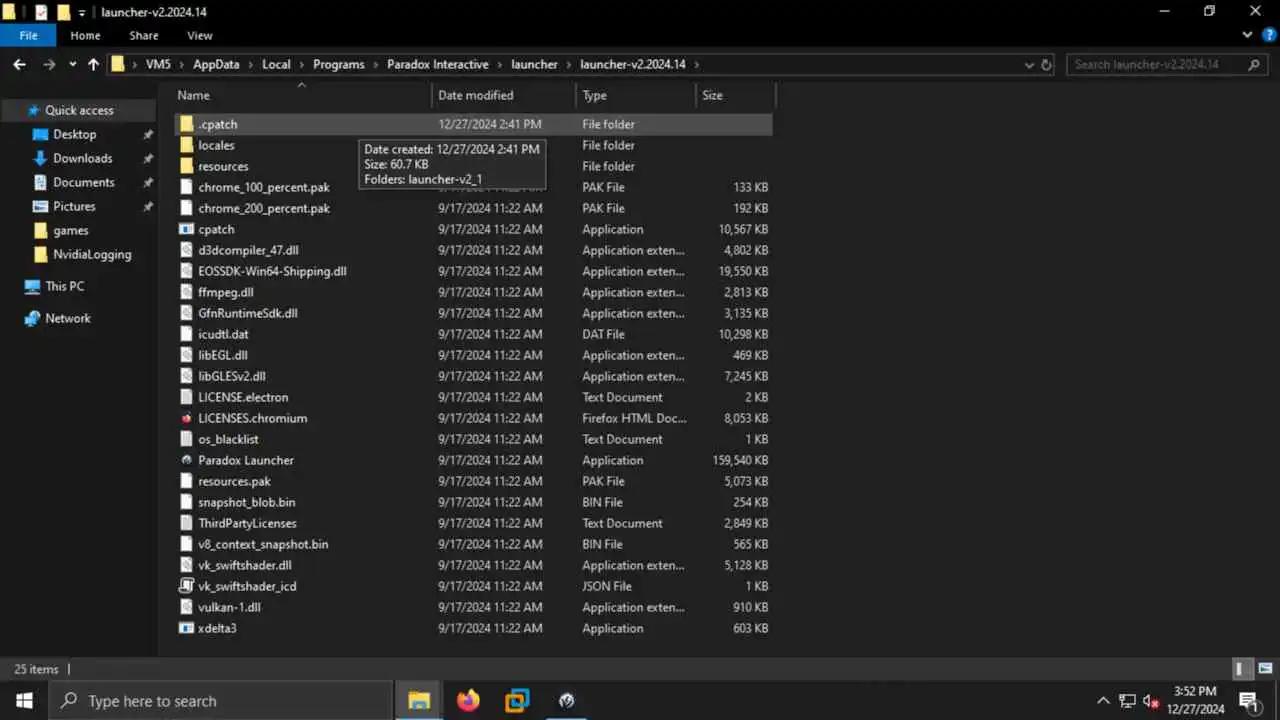Viewport: 1280px width, 720px height.
Task: Select vulkan-1.dll file name
Action: [x=229, y=607]
